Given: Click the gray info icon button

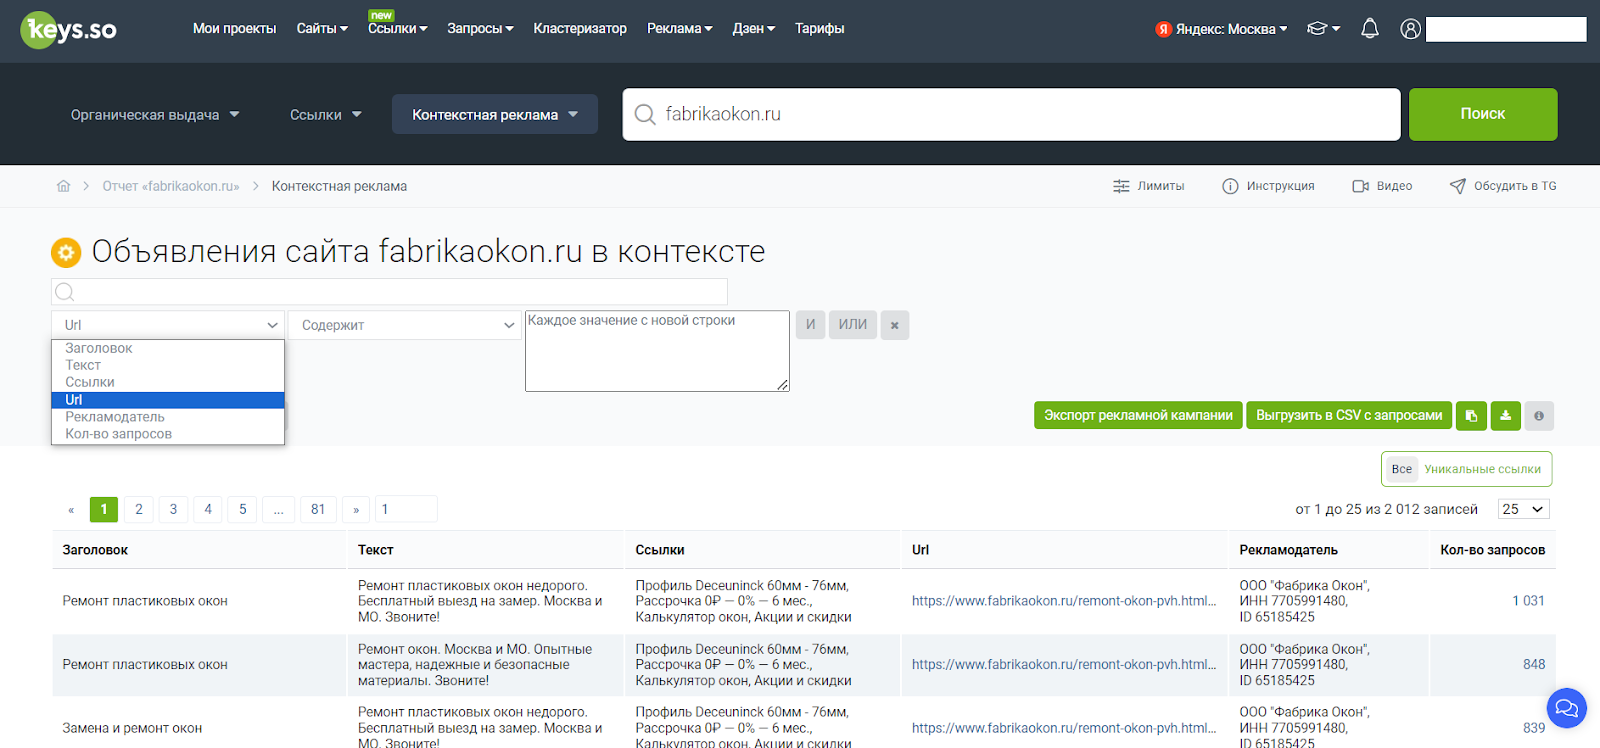Looking at the screenshot, I should [1539, 416].
